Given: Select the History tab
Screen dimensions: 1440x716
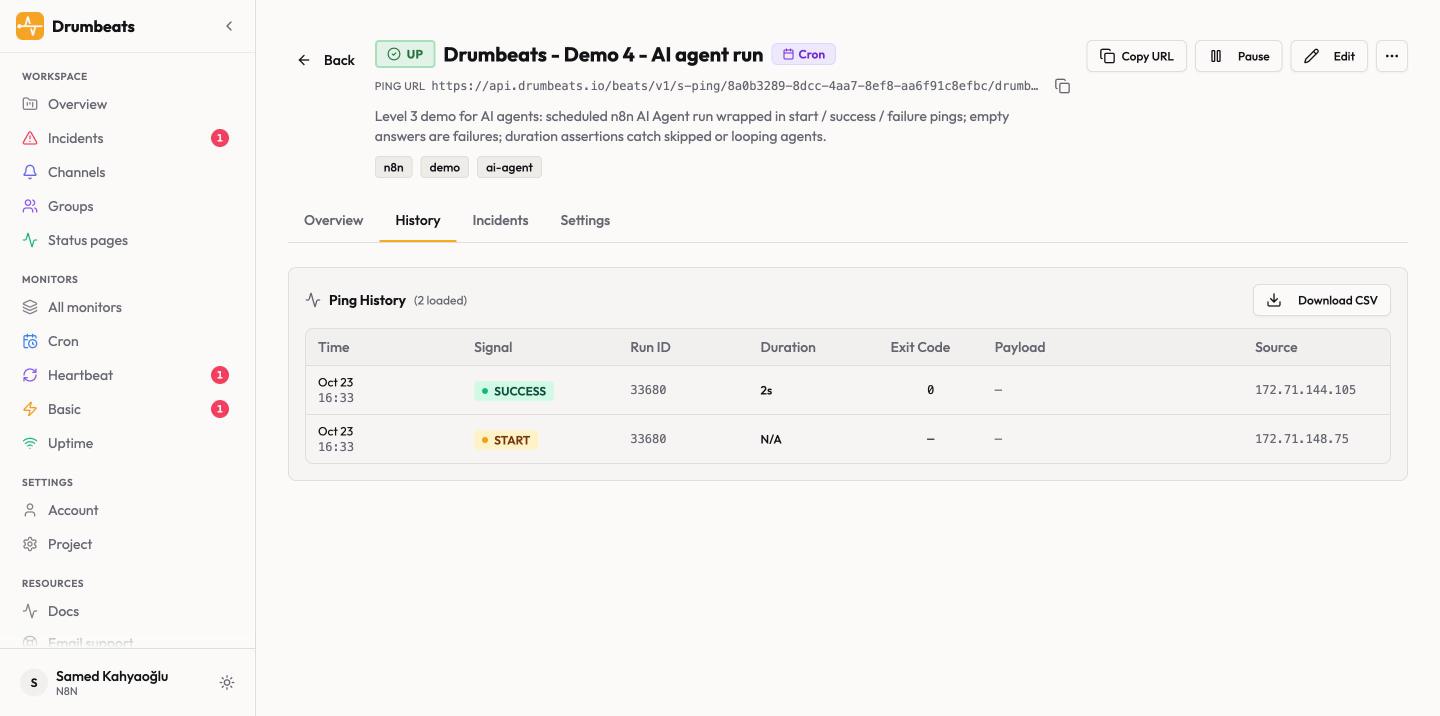Looking at the screenshot, I should 418,220.
